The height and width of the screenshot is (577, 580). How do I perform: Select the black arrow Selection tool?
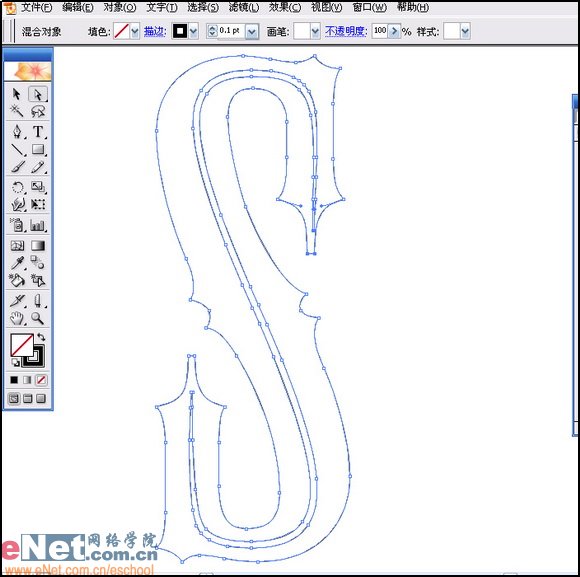[x=17, y=94]
